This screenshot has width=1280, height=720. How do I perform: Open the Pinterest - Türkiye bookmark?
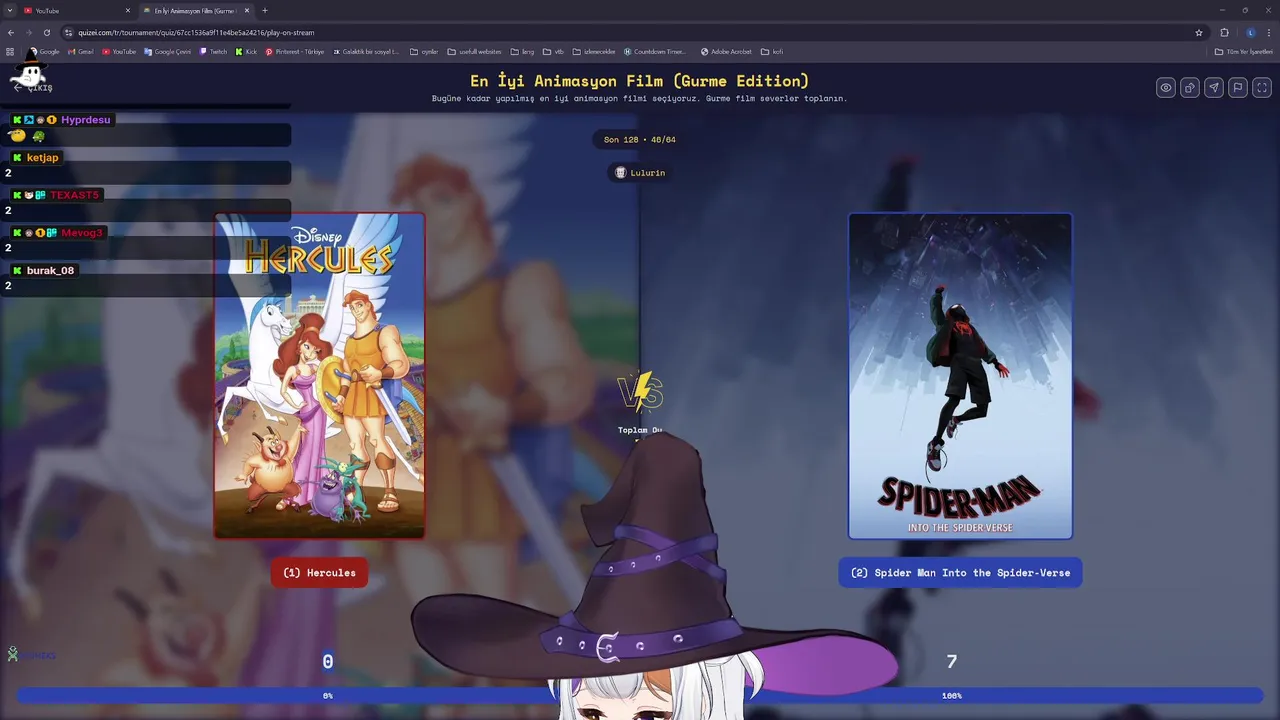pyautogui.click(x=295, y=52)
